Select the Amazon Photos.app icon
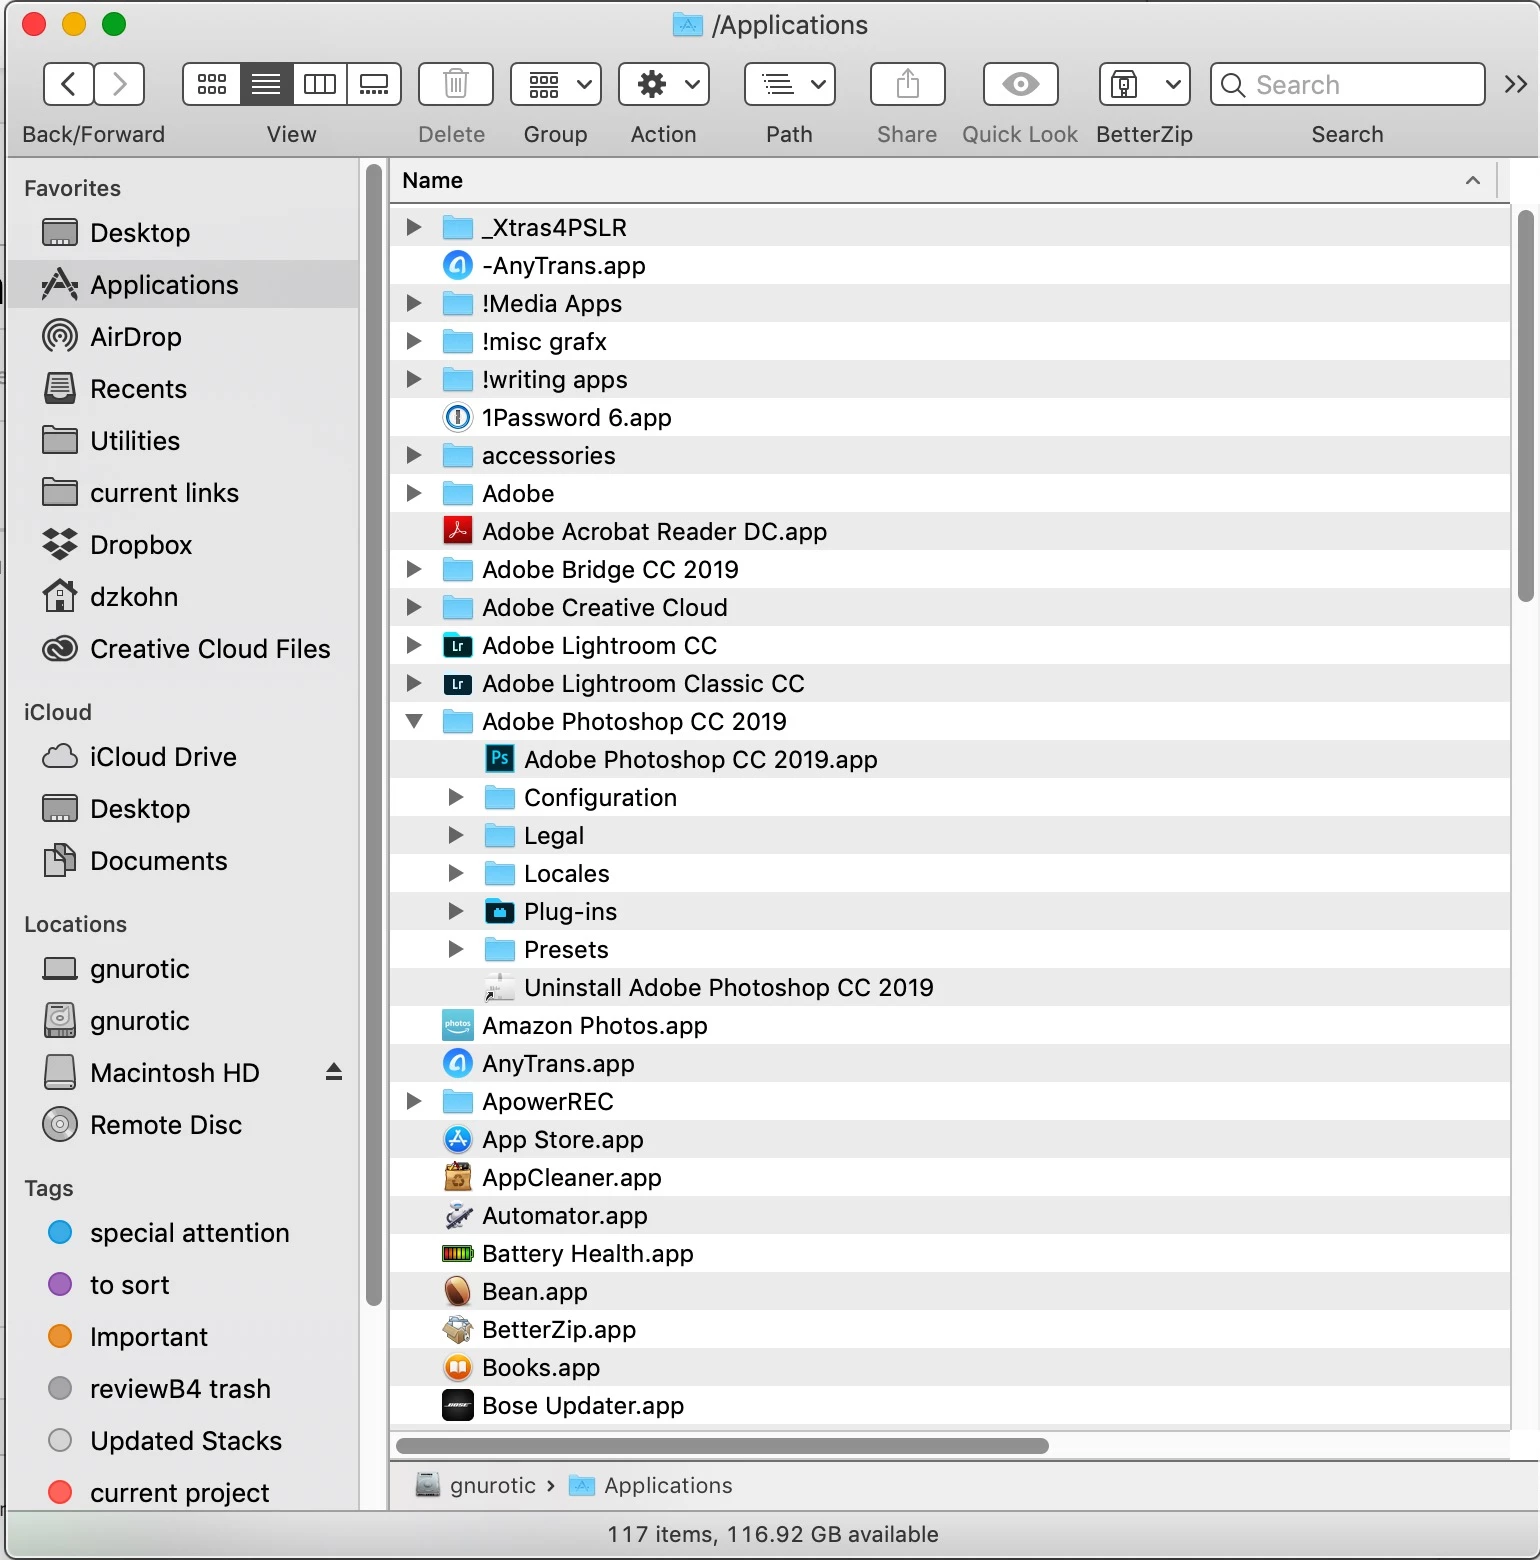The width and height of the screenshot is (1540, 1560). click(458, 1025)
